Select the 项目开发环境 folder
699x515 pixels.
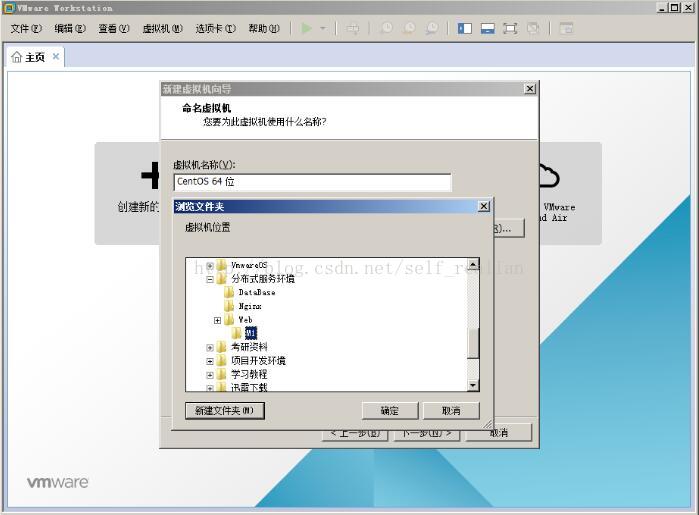coord(258,361)
